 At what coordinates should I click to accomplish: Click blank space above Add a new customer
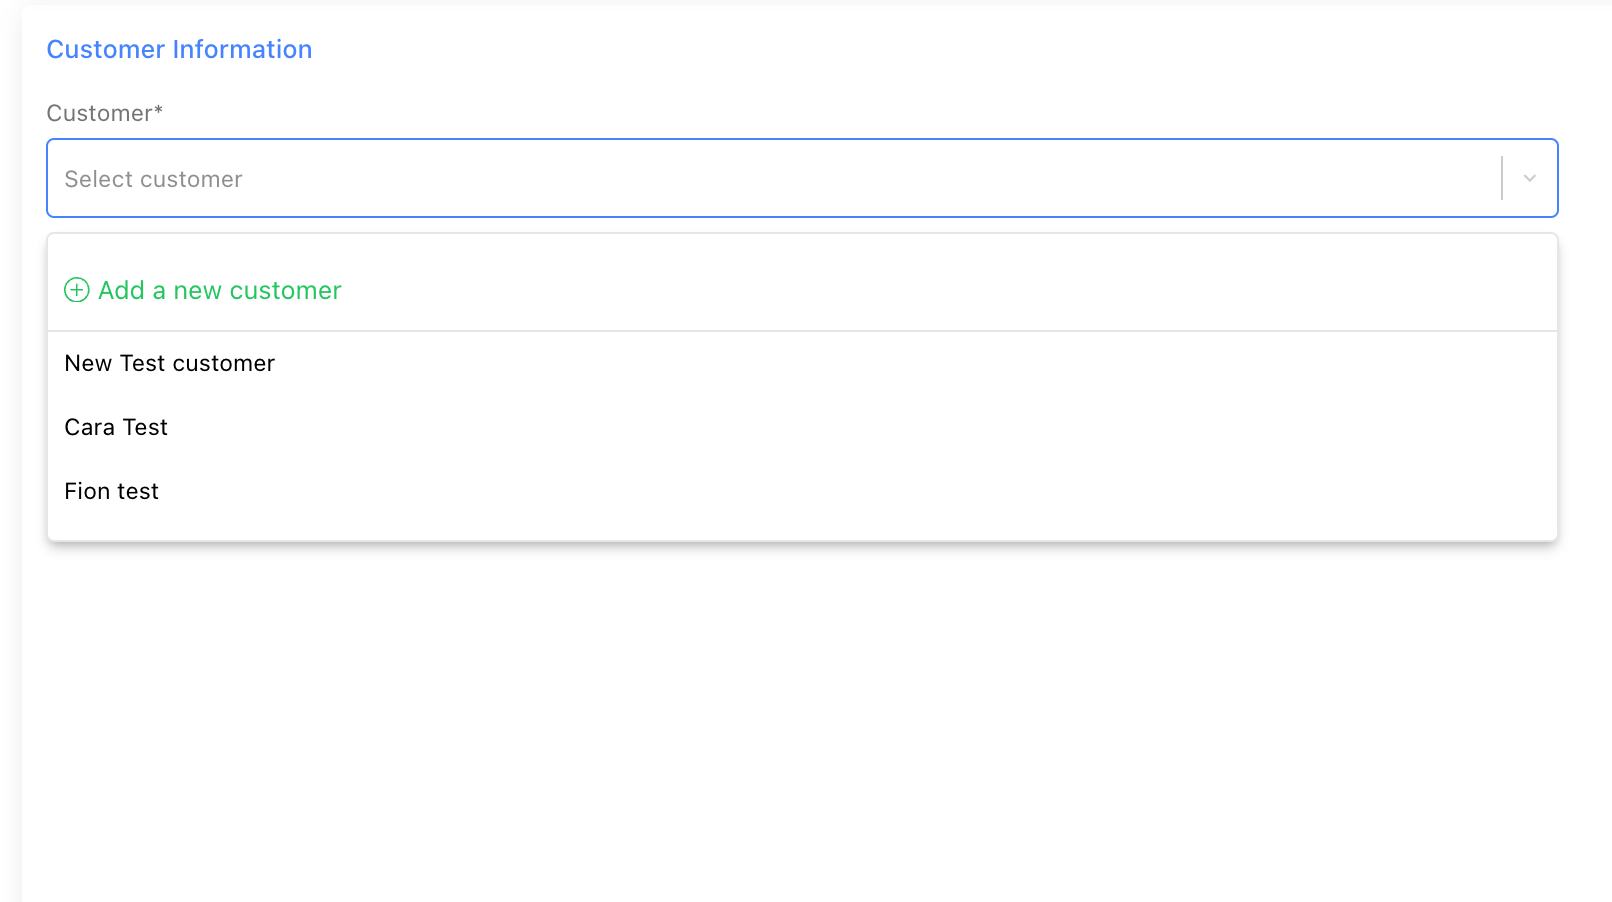point(800,252)
